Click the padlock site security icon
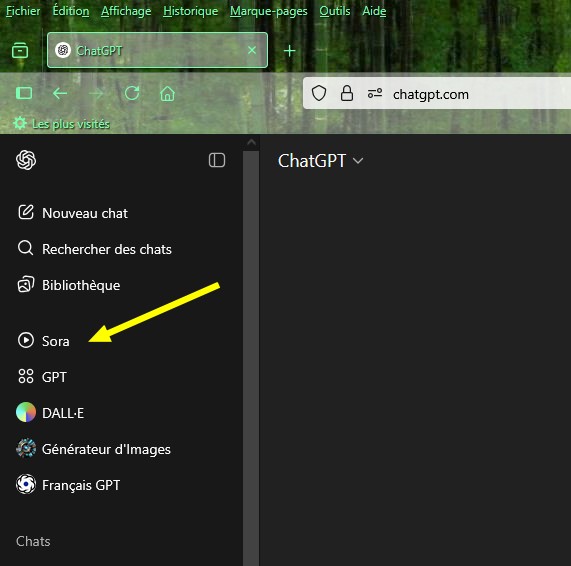Screen dimensions: 571x566 click(x=346, y=93)
